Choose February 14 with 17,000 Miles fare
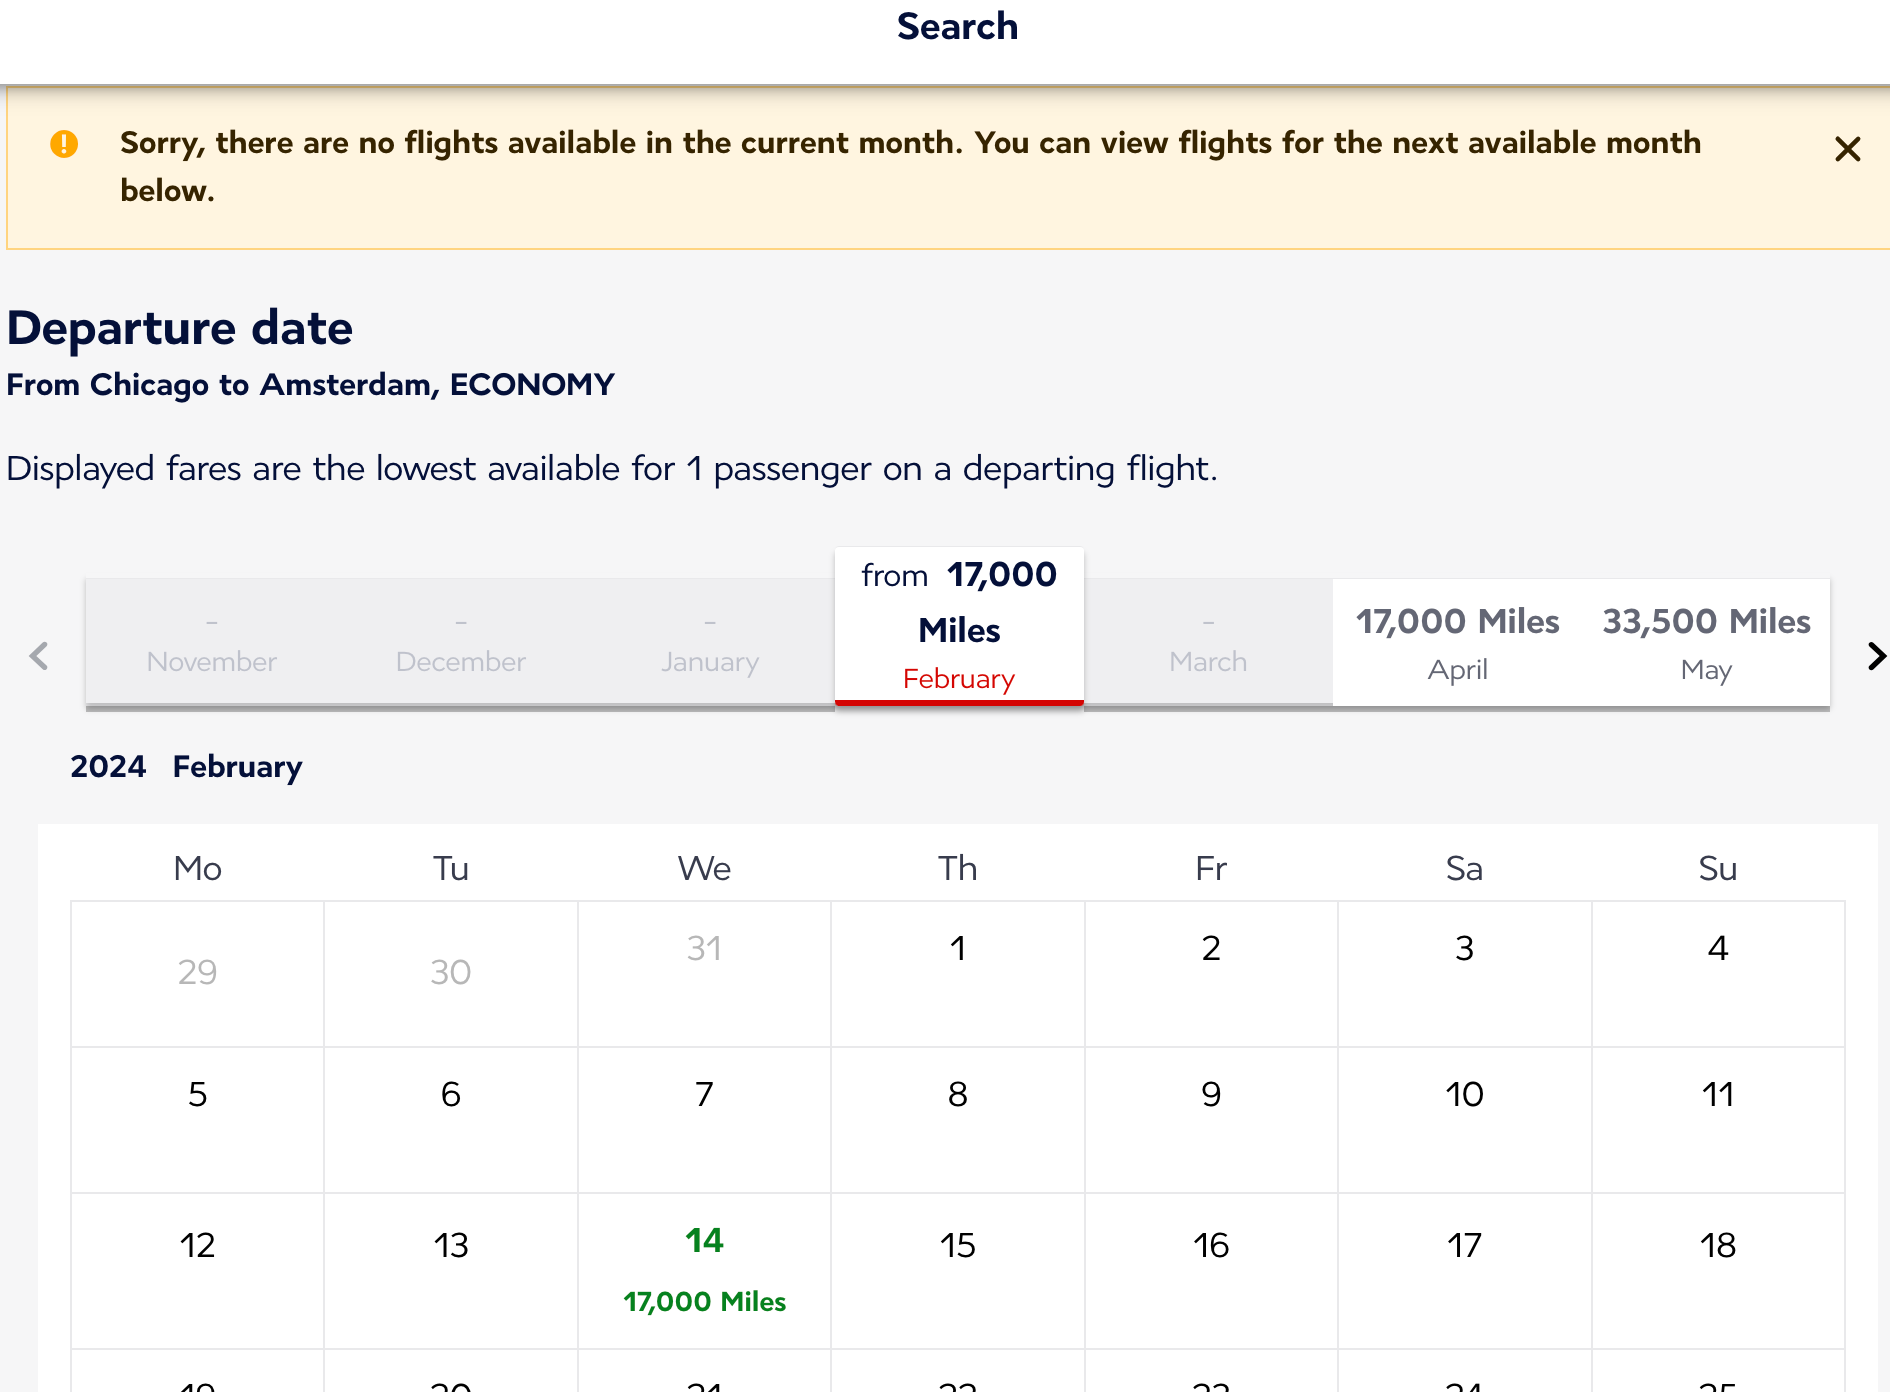 (704, 1270)
